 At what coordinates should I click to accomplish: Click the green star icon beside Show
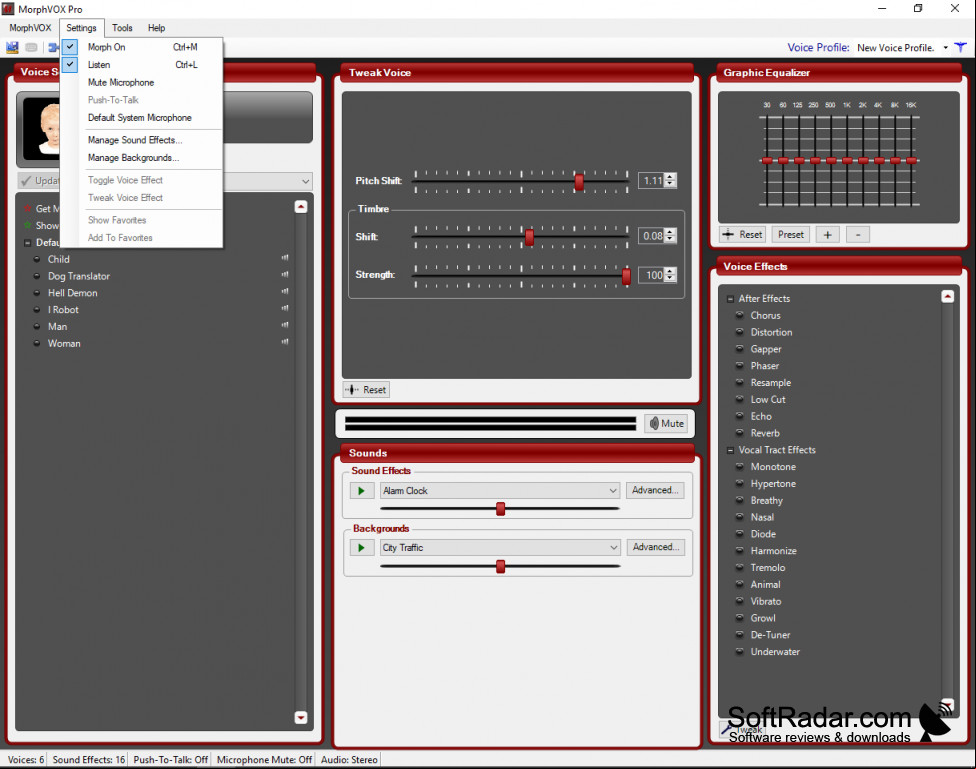[x=27, y=225]
